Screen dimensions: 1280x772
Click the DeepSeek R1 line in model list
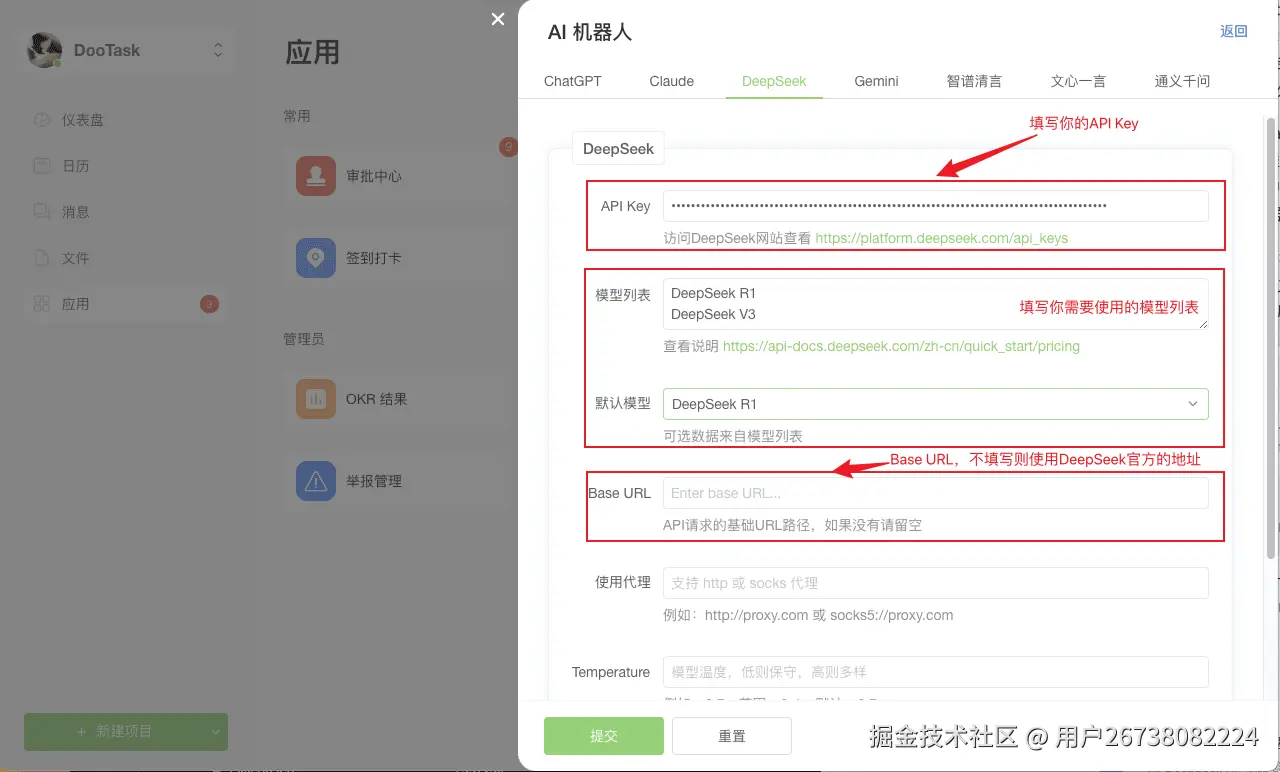pyautogui.click(x=714, y=293)
